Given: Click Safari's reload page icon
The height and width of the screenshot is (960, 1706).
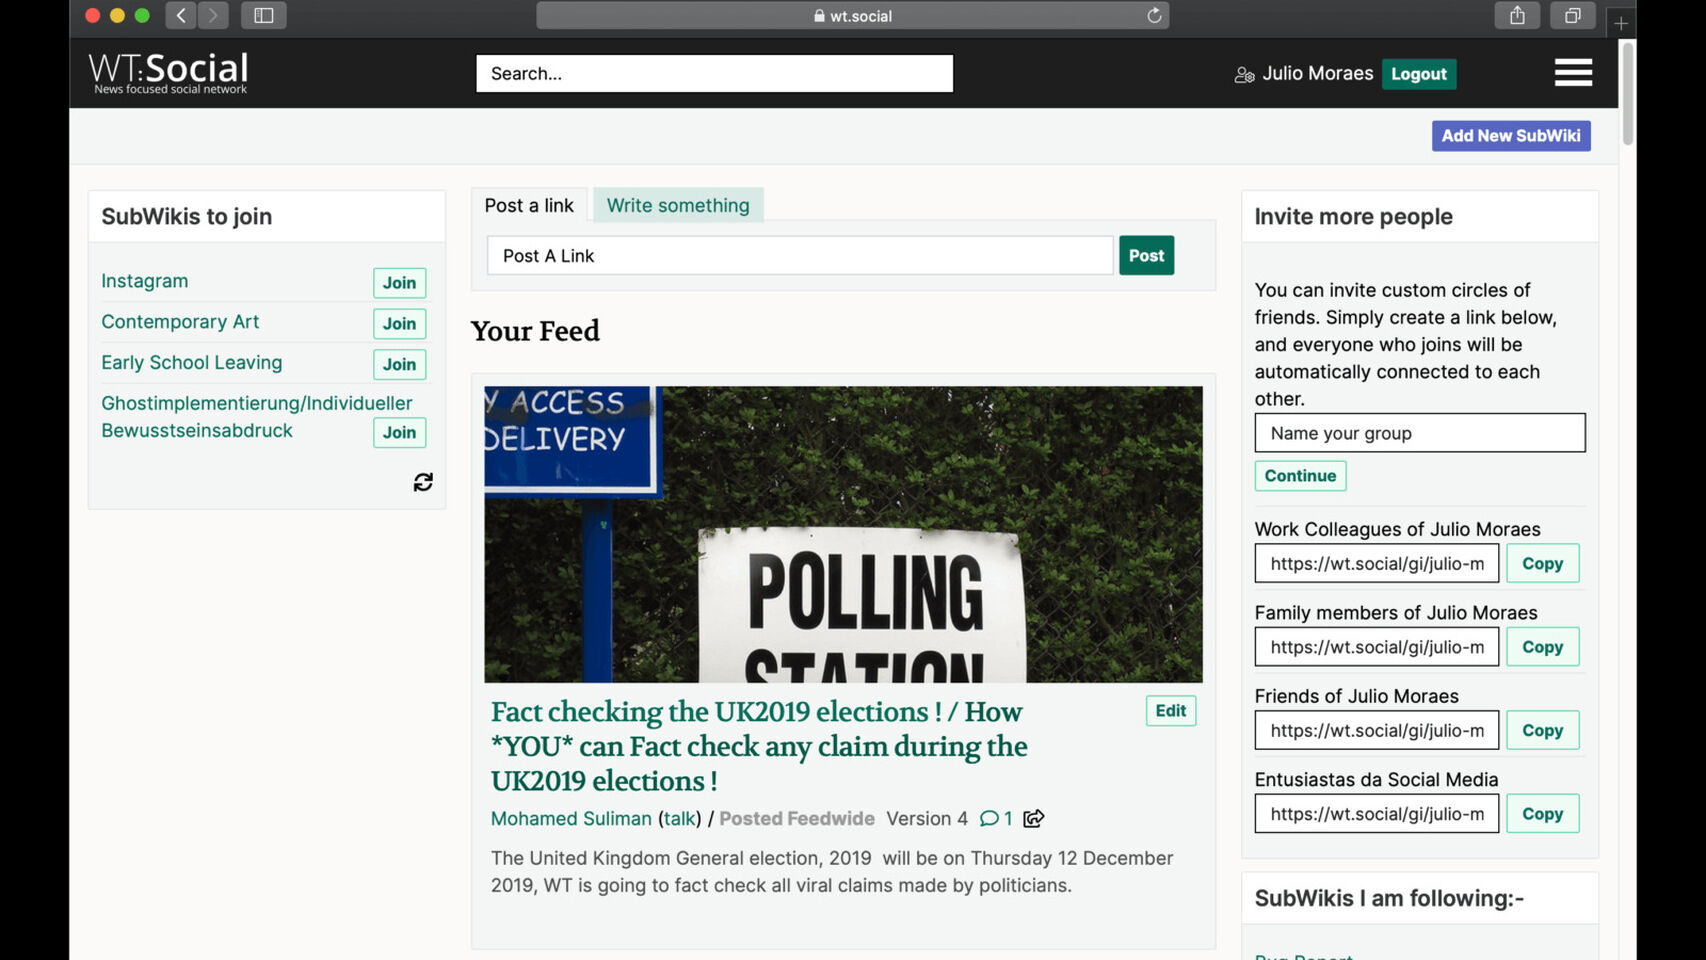Looking at the screenshot, I should (x=1154, y=16).
